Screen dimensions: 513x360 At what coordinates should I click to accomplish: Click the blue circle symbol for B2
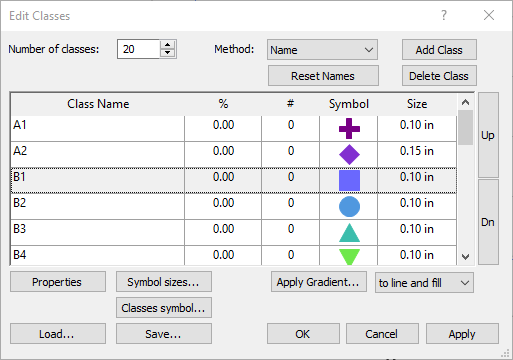click(349, 207)
